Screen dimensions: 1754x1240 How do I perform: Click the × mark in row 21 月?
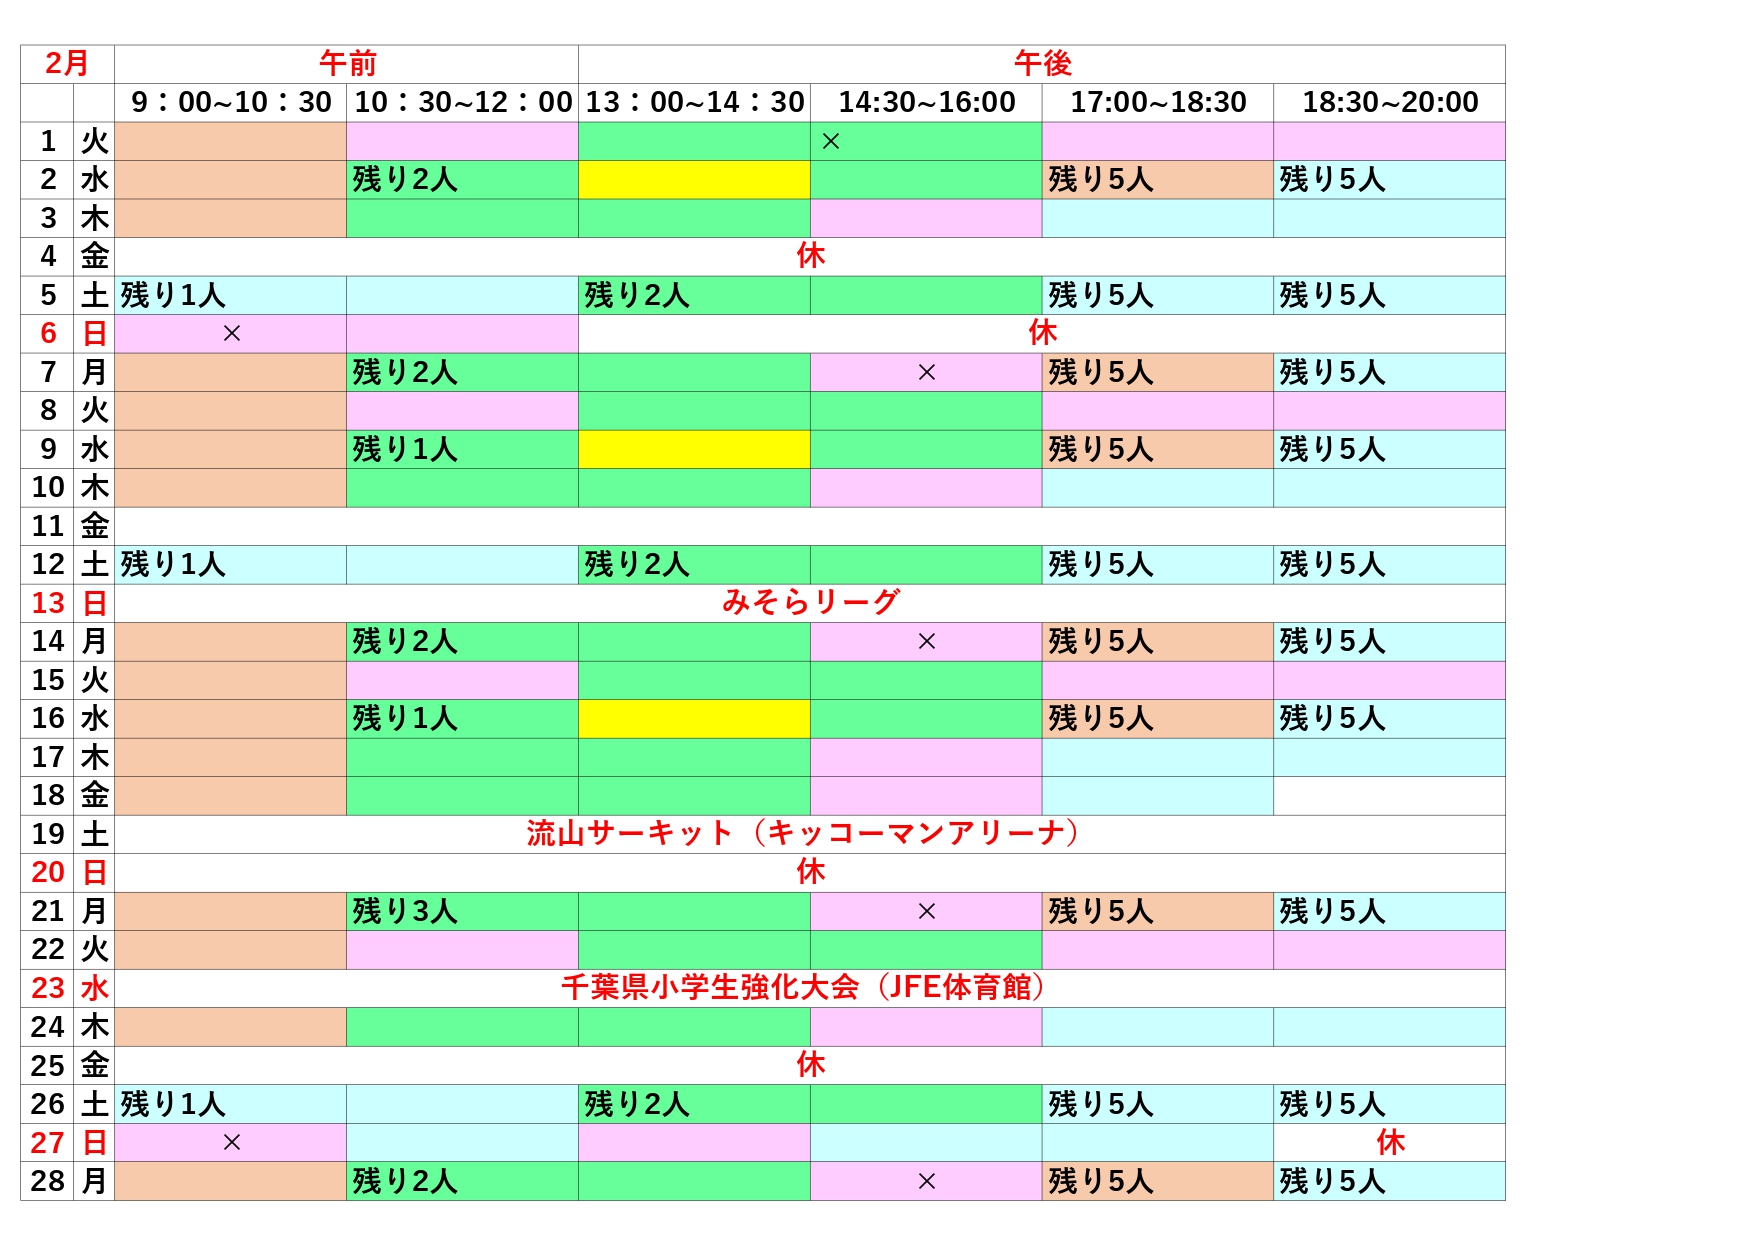(927, 912)
